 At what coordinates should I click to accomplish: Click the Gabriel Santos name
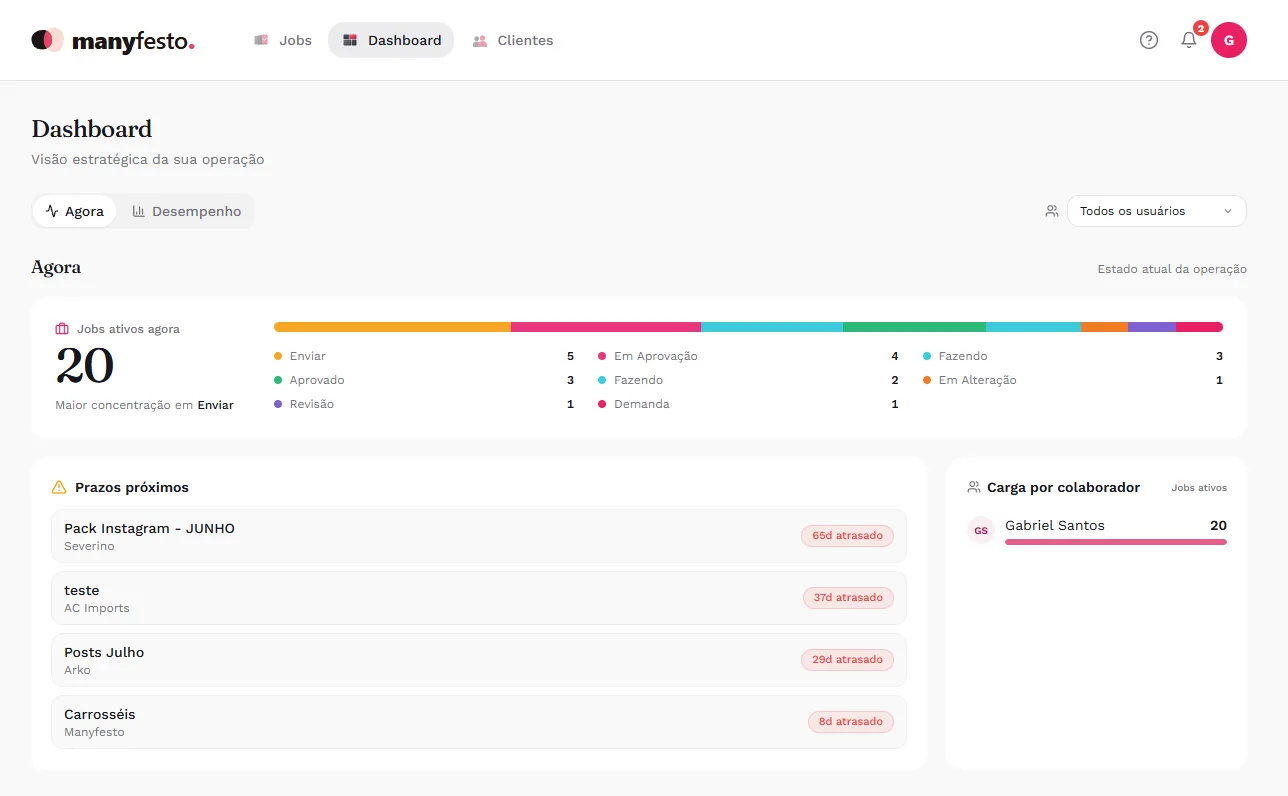1055,526
